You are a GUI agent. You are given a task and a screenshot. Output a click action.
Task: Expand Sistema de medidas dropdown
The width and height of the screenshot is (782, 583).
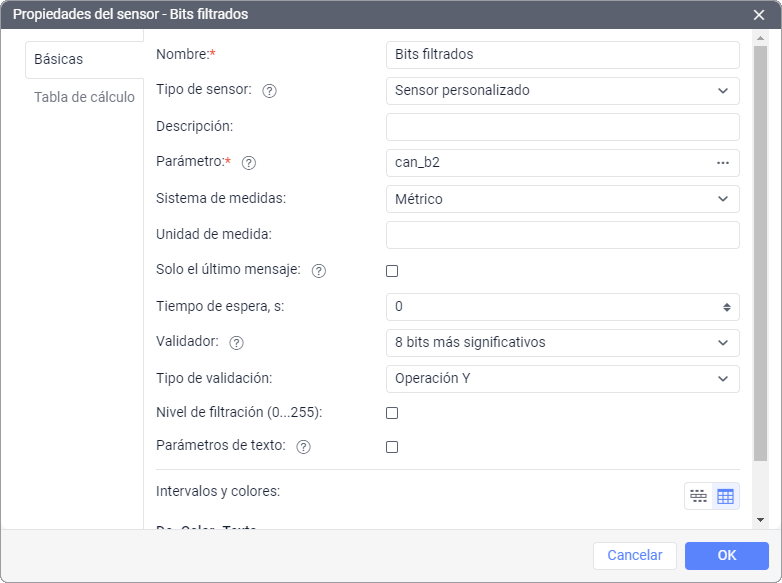[562, 199]
